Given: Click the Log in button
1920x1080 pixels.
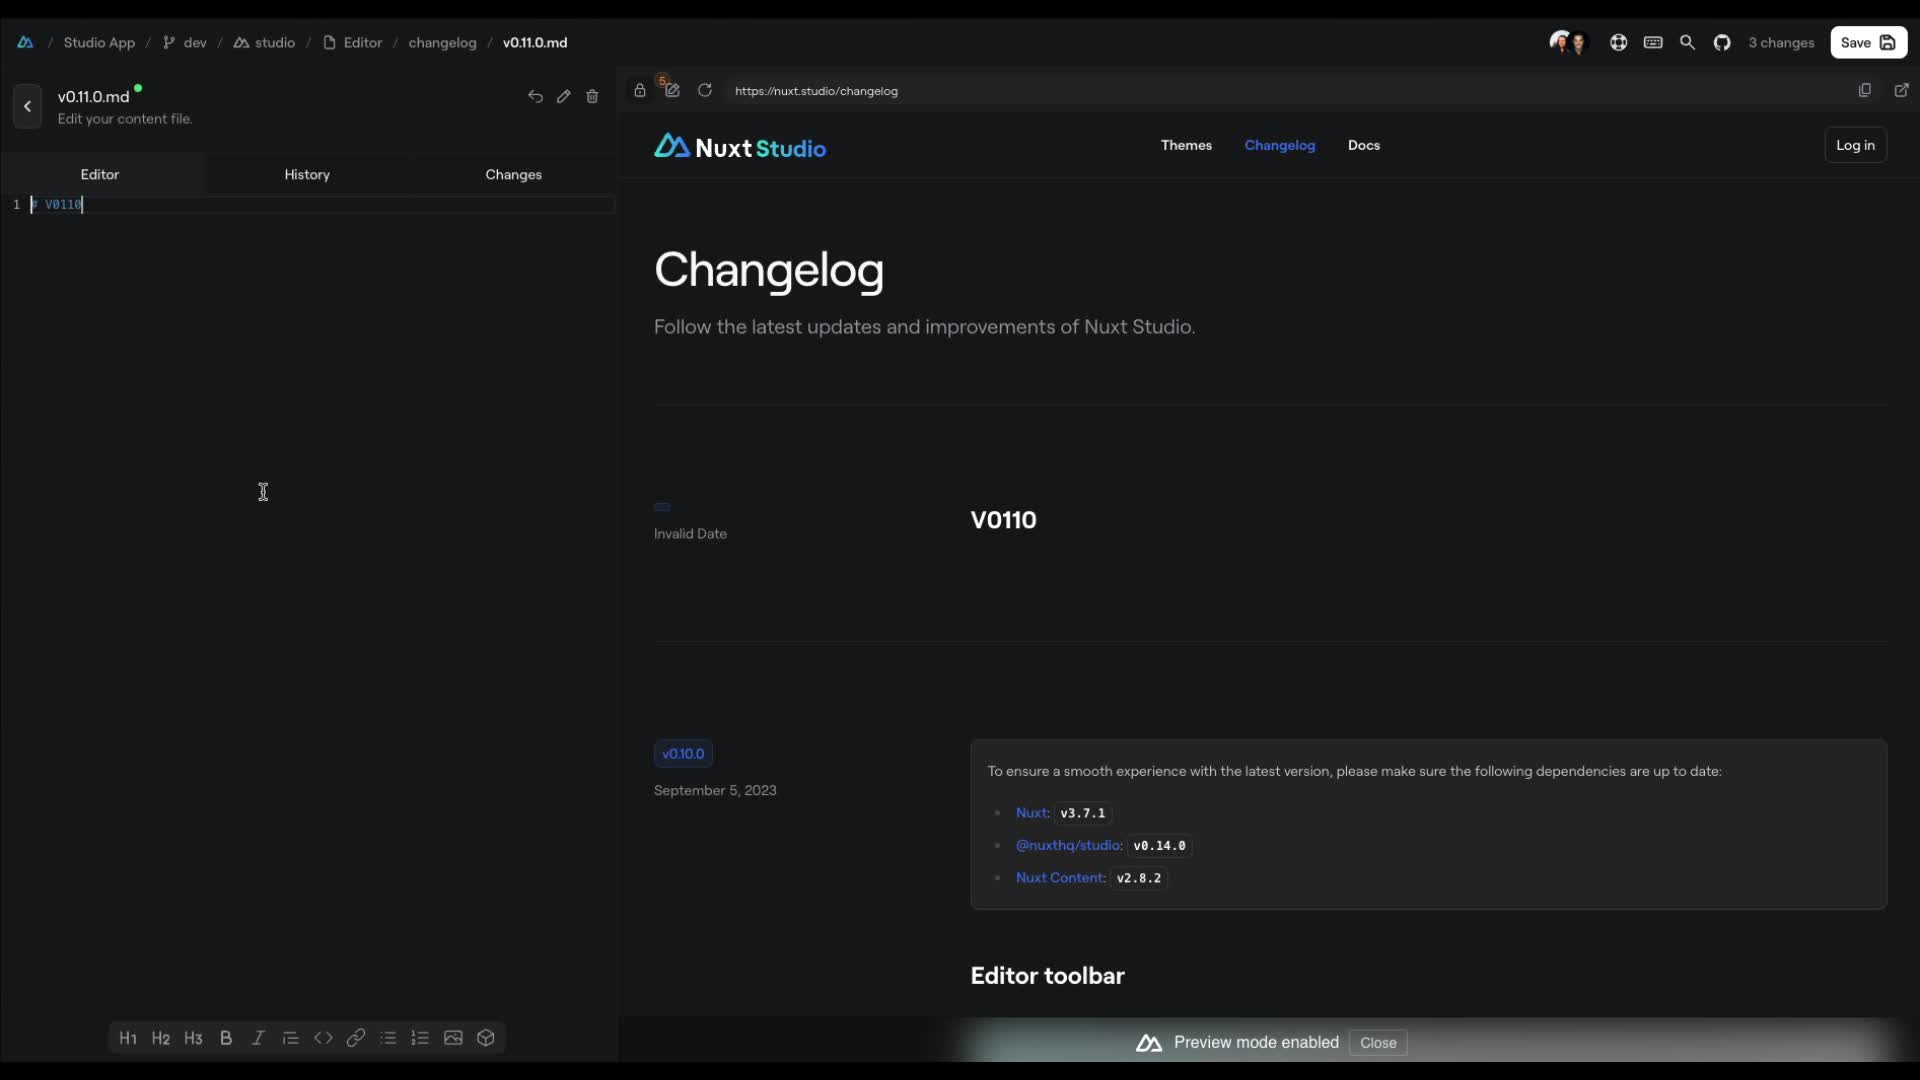Looking at the screenshot, I should pos(1855,145).
